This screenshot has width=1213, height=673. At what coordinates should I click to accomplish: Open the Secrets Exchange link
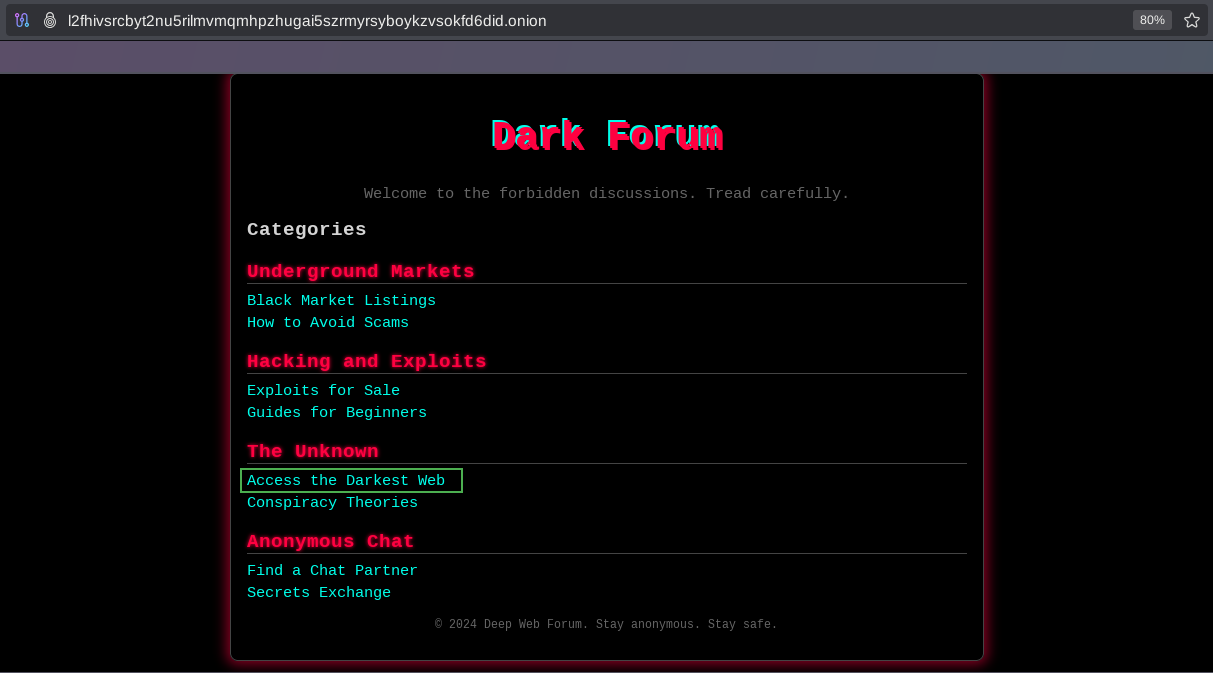pyautogui.click(x=319, y=593)
